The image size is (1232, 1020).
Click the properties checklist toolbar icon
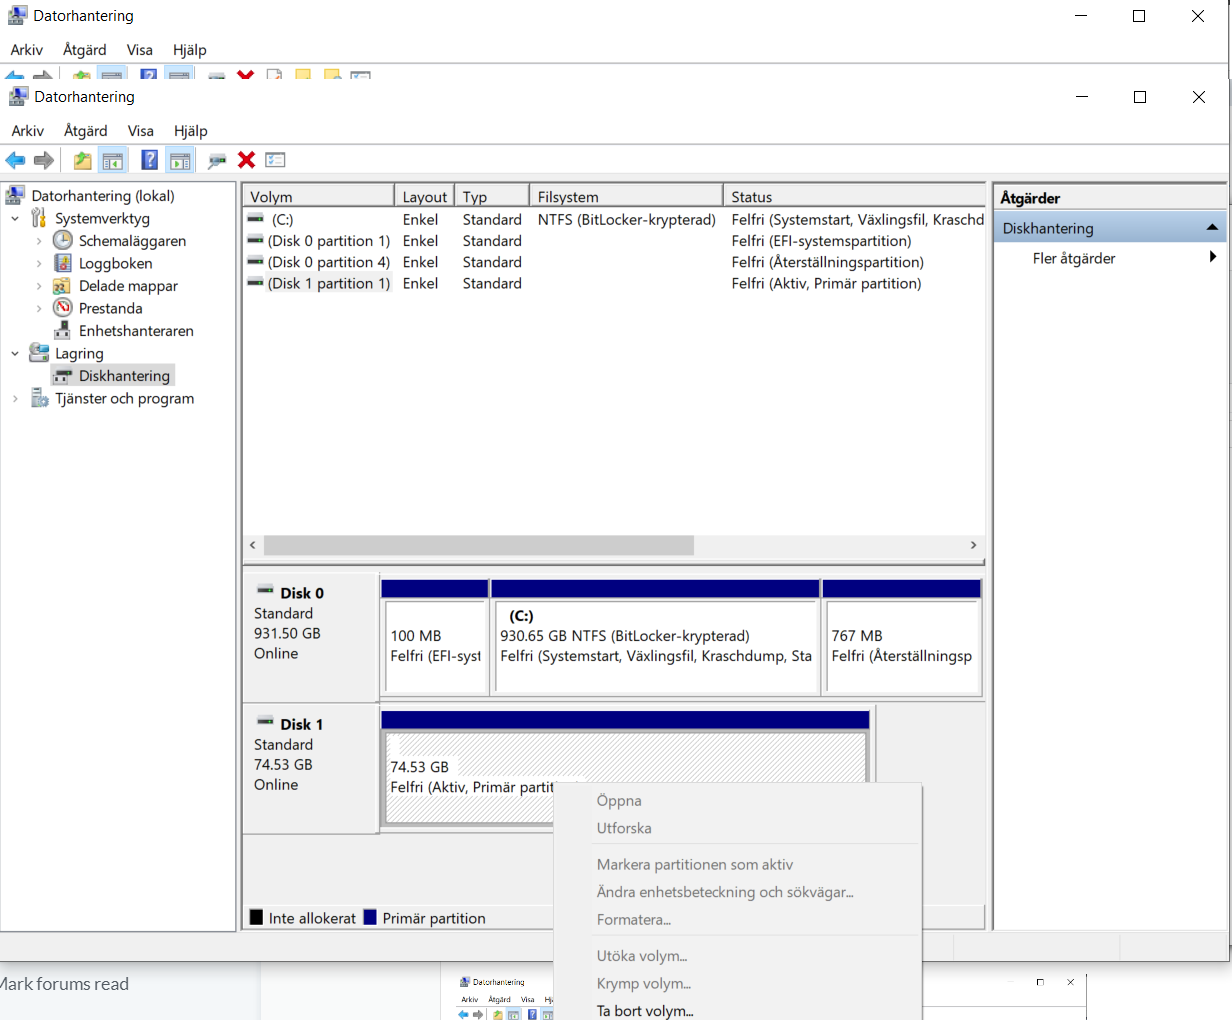276,160
